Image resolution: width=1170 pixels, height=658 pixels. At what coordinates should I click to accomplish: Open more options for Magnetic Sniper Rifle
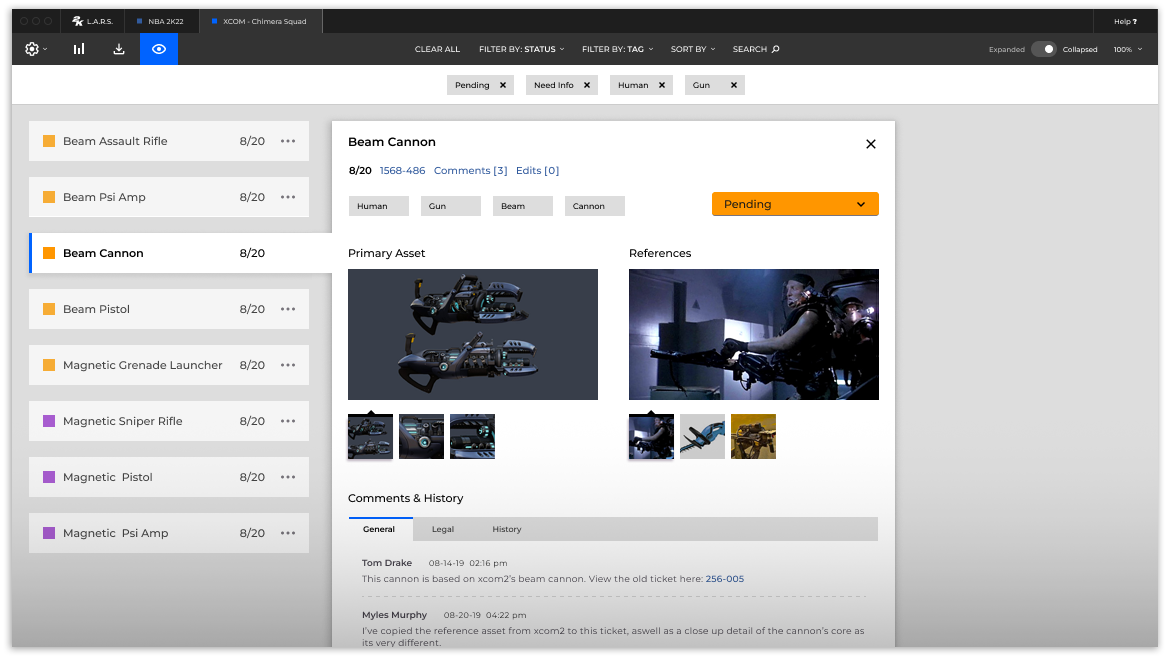[x=288, y=421]
